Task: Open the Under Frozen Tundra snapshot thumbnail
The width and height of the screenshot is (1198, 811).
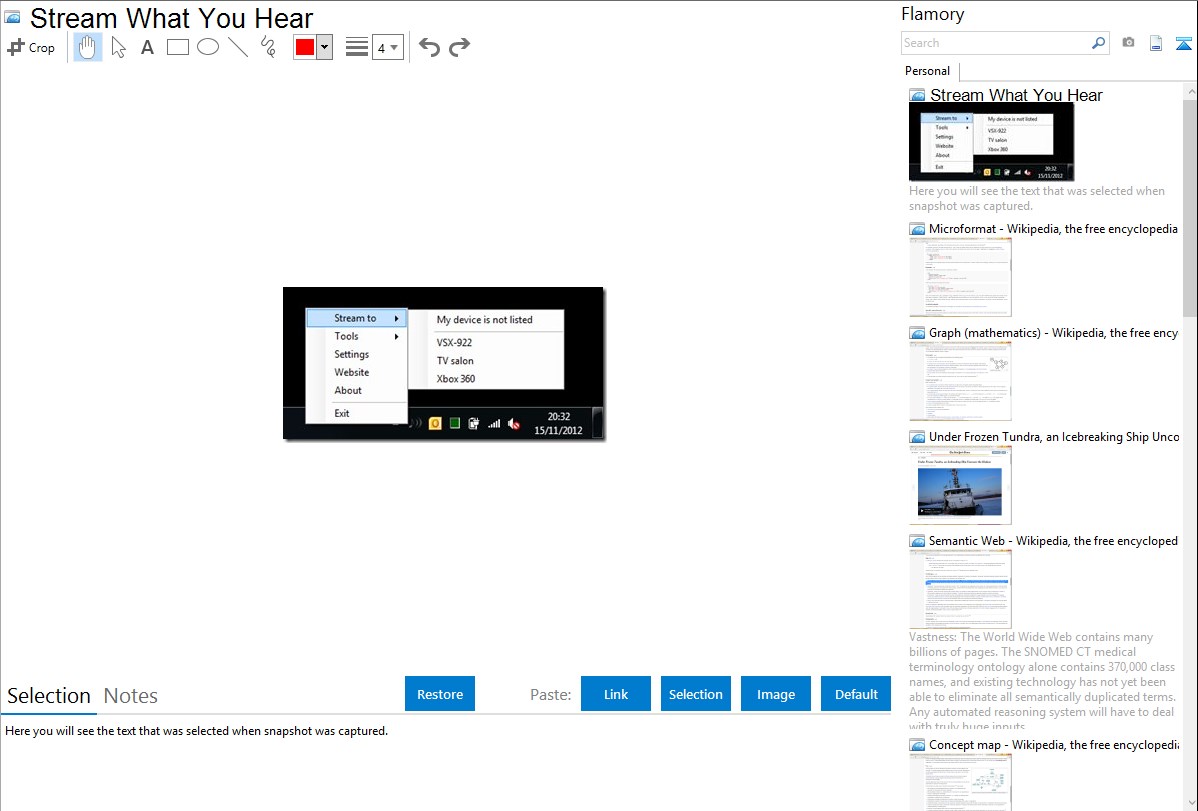Action: 960,485
